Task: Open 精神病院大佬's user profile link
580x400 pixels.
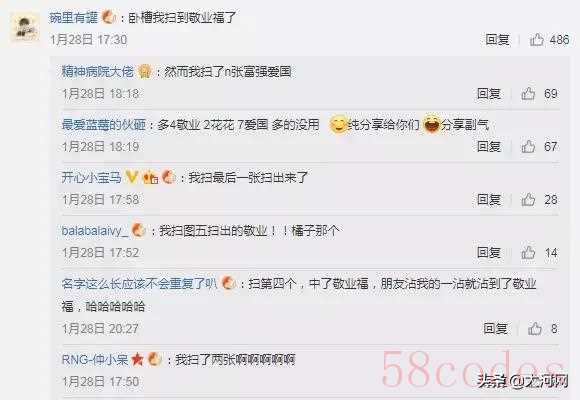Action: pyautogui.click(x=97, y=71)
